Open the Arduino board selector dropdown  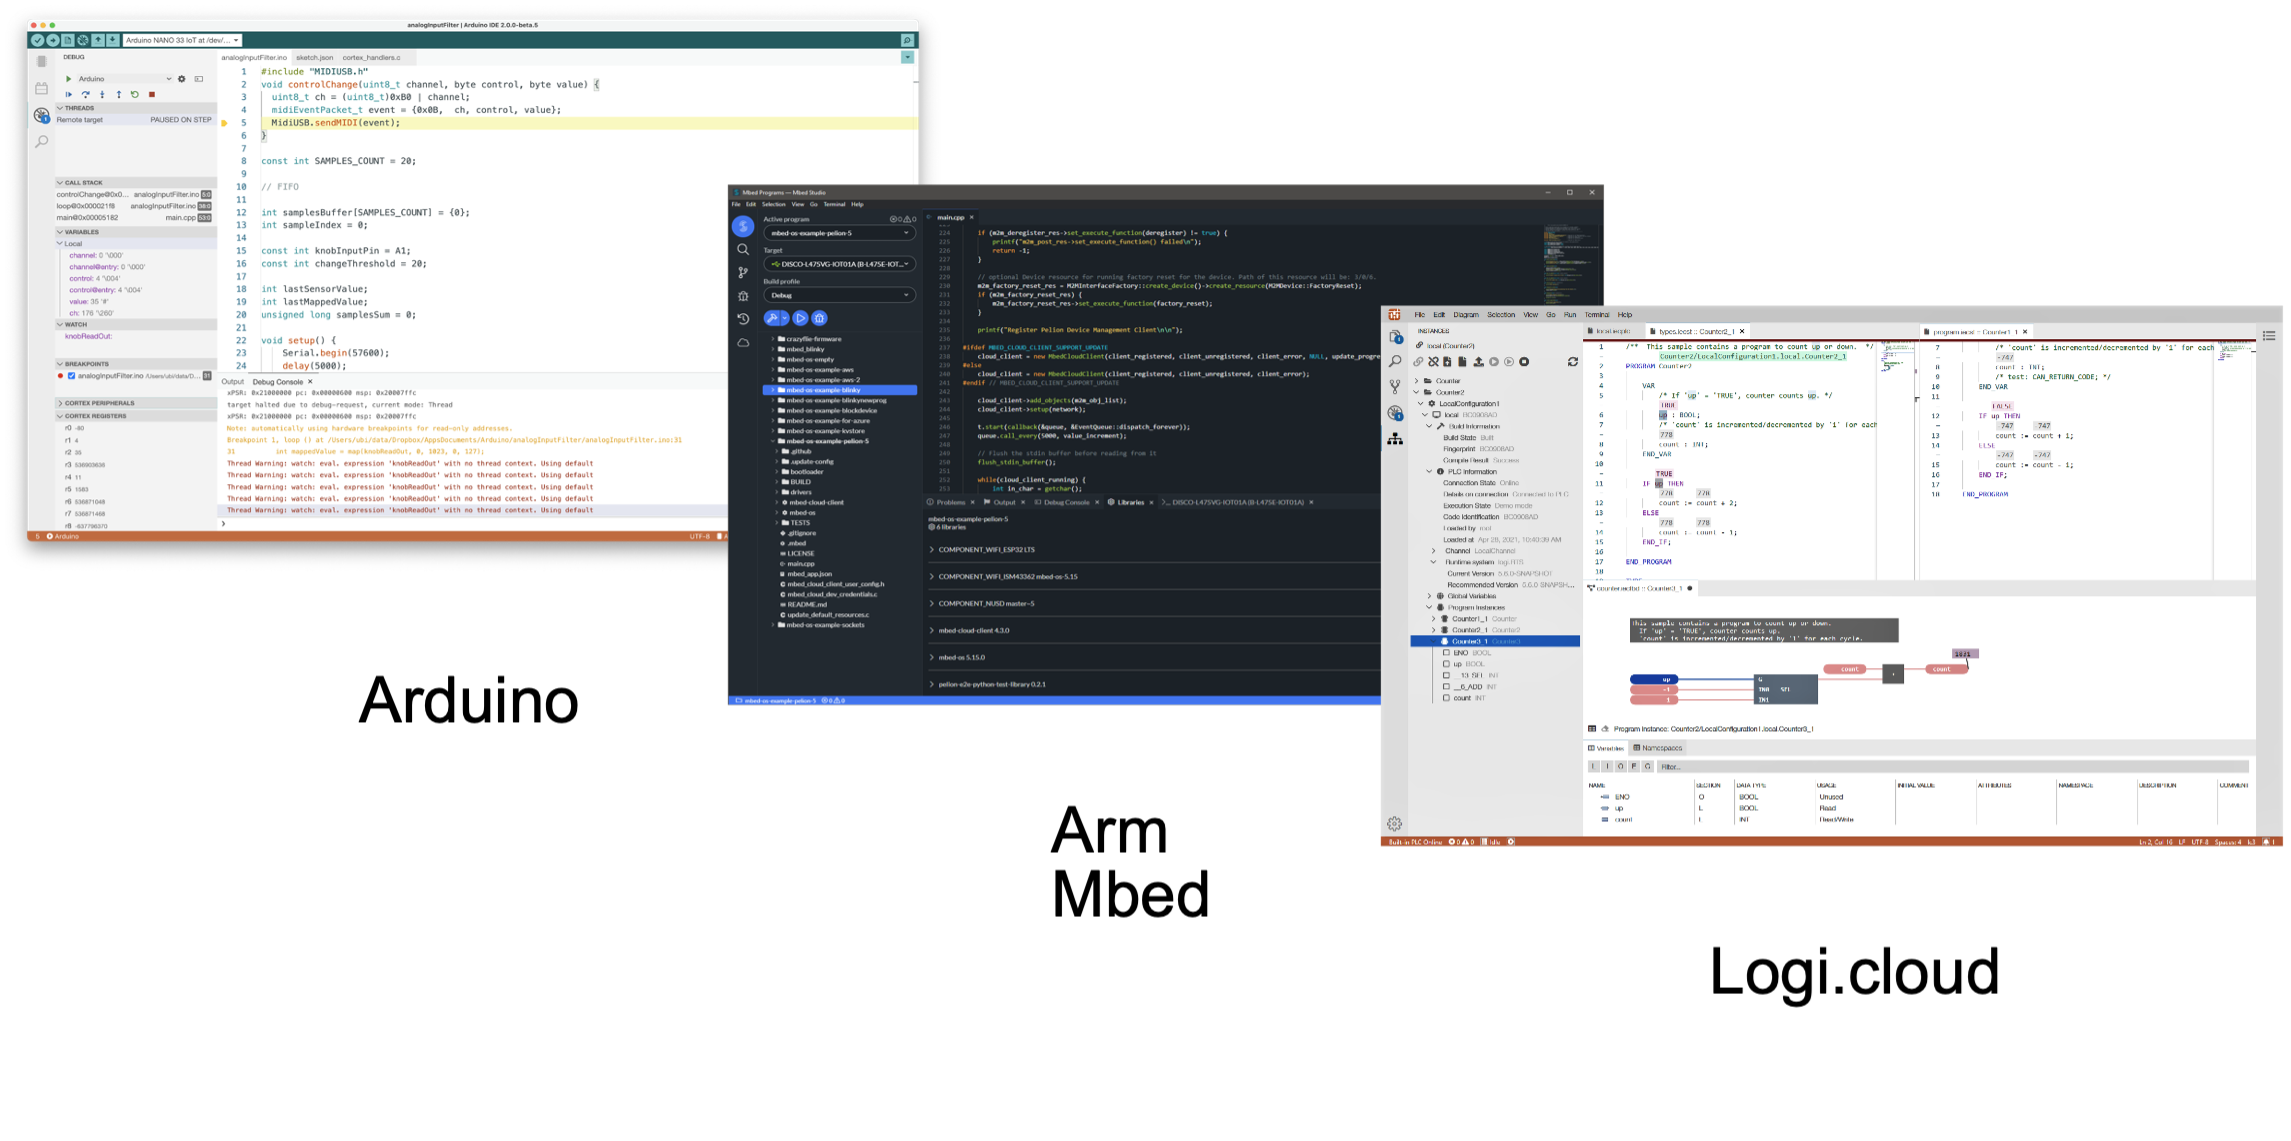pos(182,40)
